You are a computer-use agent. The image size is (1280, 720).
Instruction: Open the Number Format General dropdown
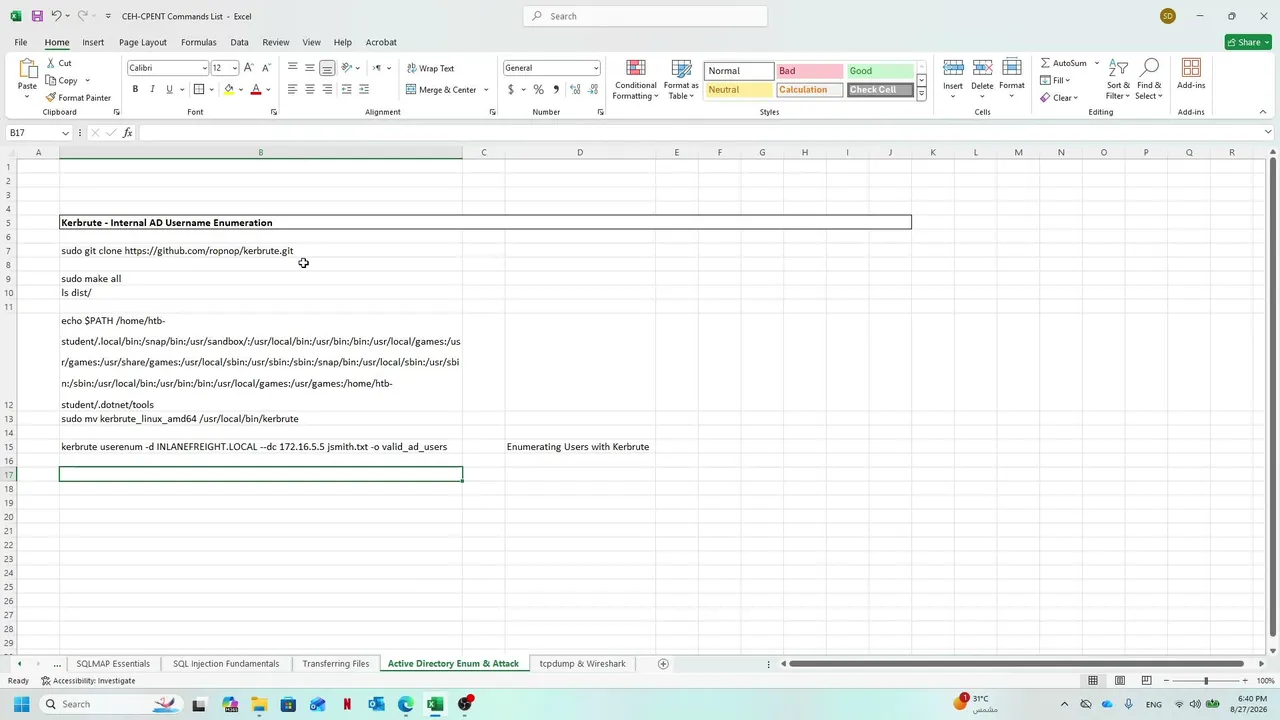coord(596,68)
